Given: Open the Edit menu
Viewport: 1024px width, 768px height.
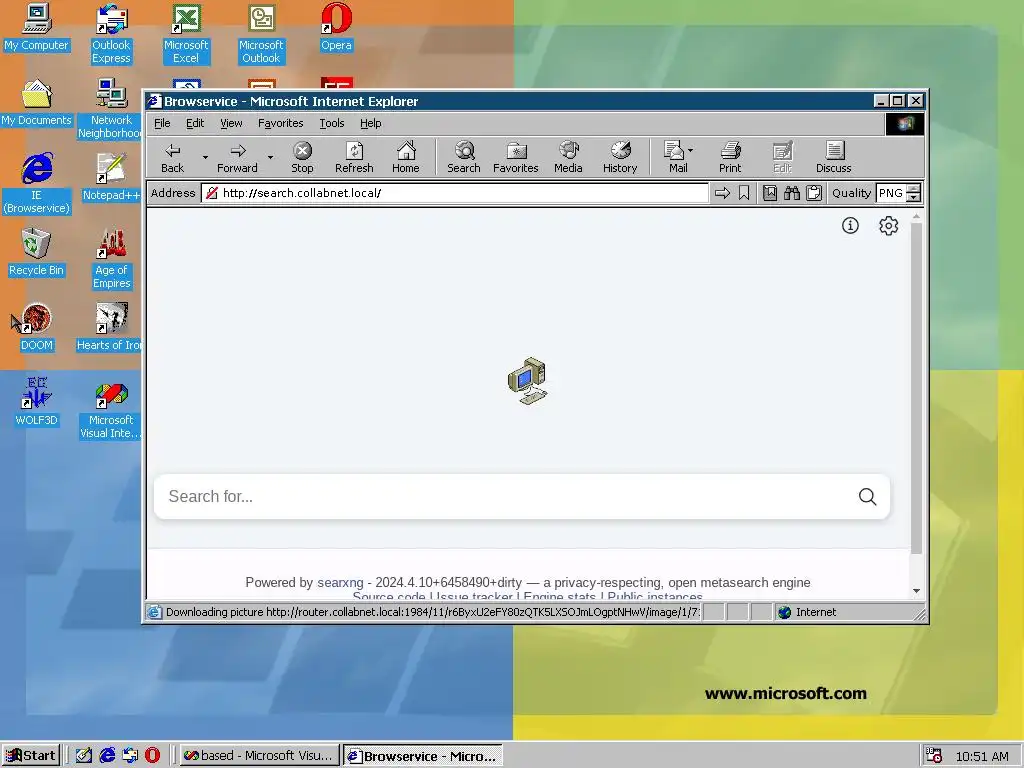Looking at the screenshot, I should (x=195, y=123).
